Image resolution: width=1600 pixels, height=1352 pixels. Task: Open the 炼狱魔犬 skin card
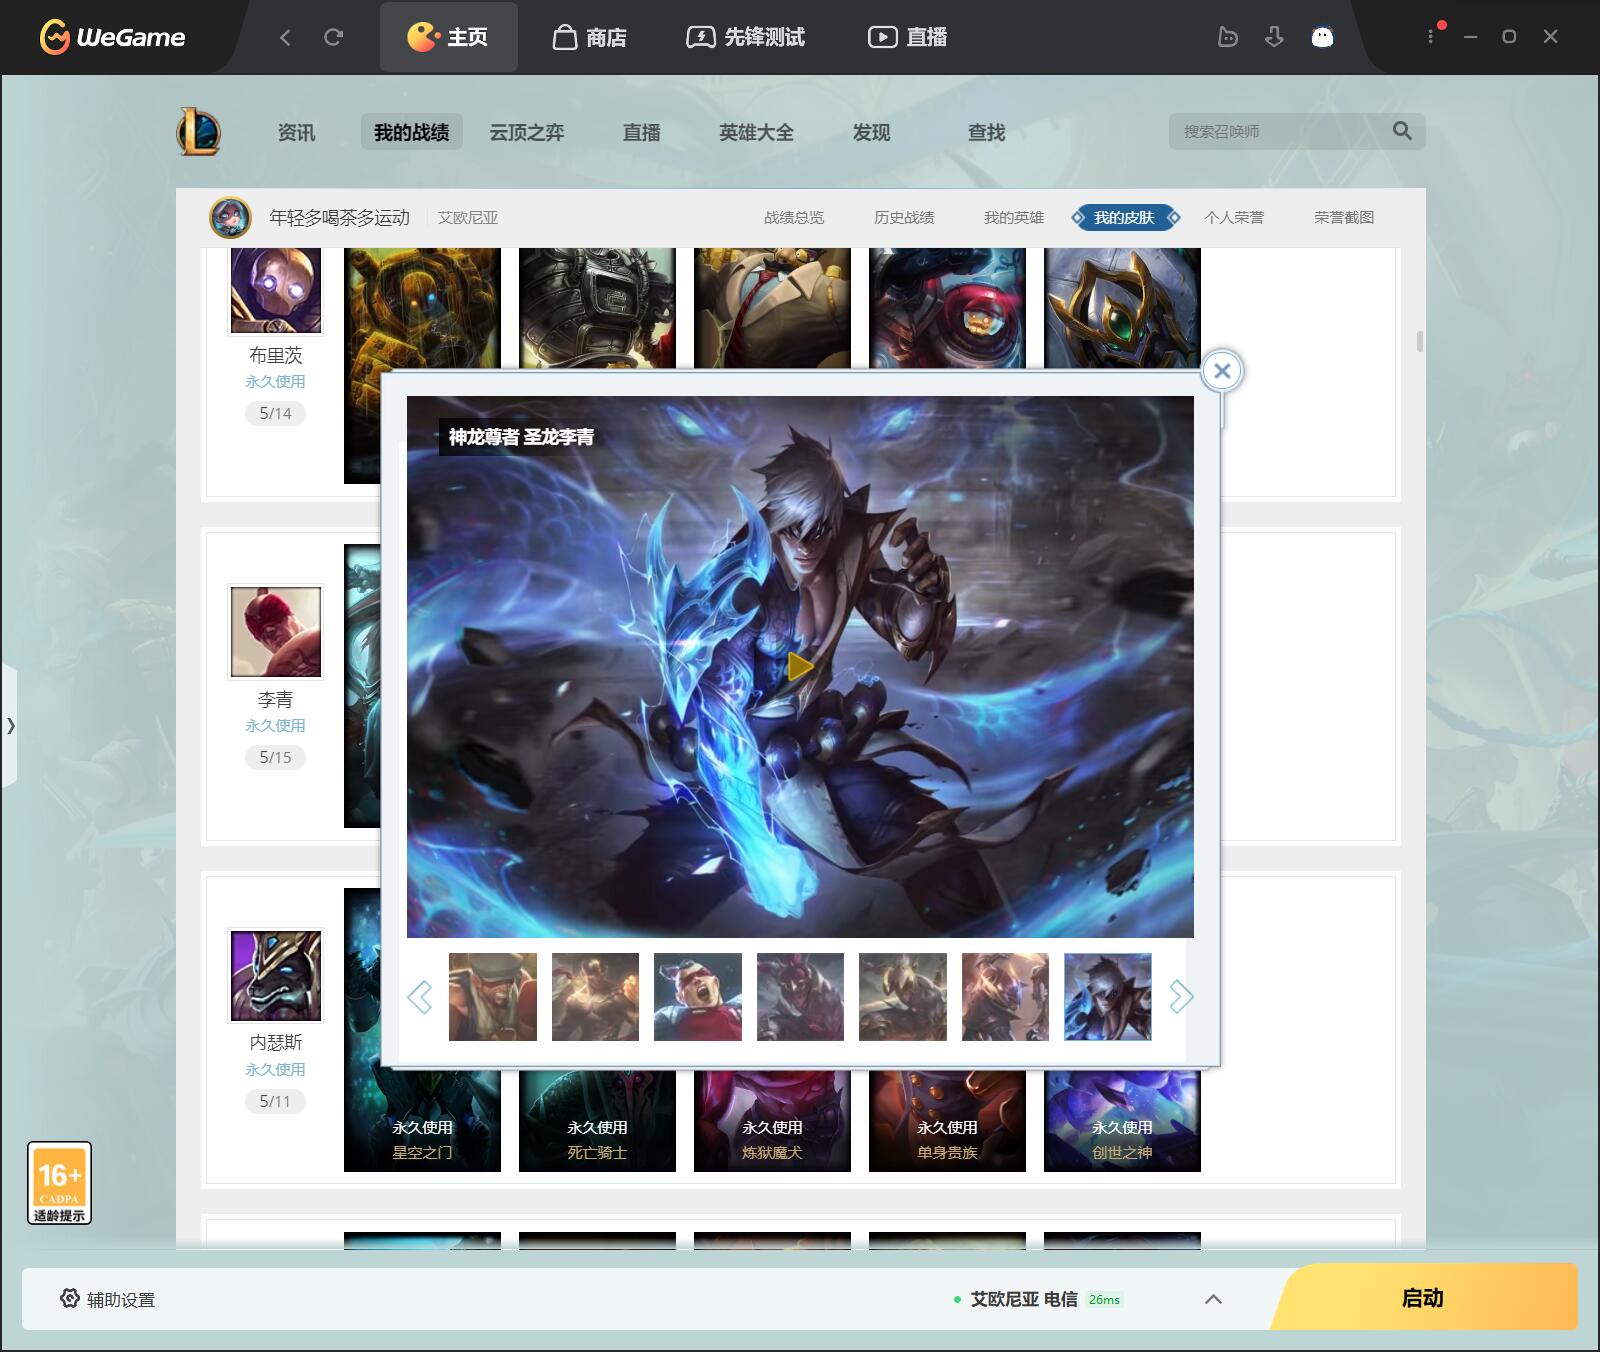point(772,1120)
